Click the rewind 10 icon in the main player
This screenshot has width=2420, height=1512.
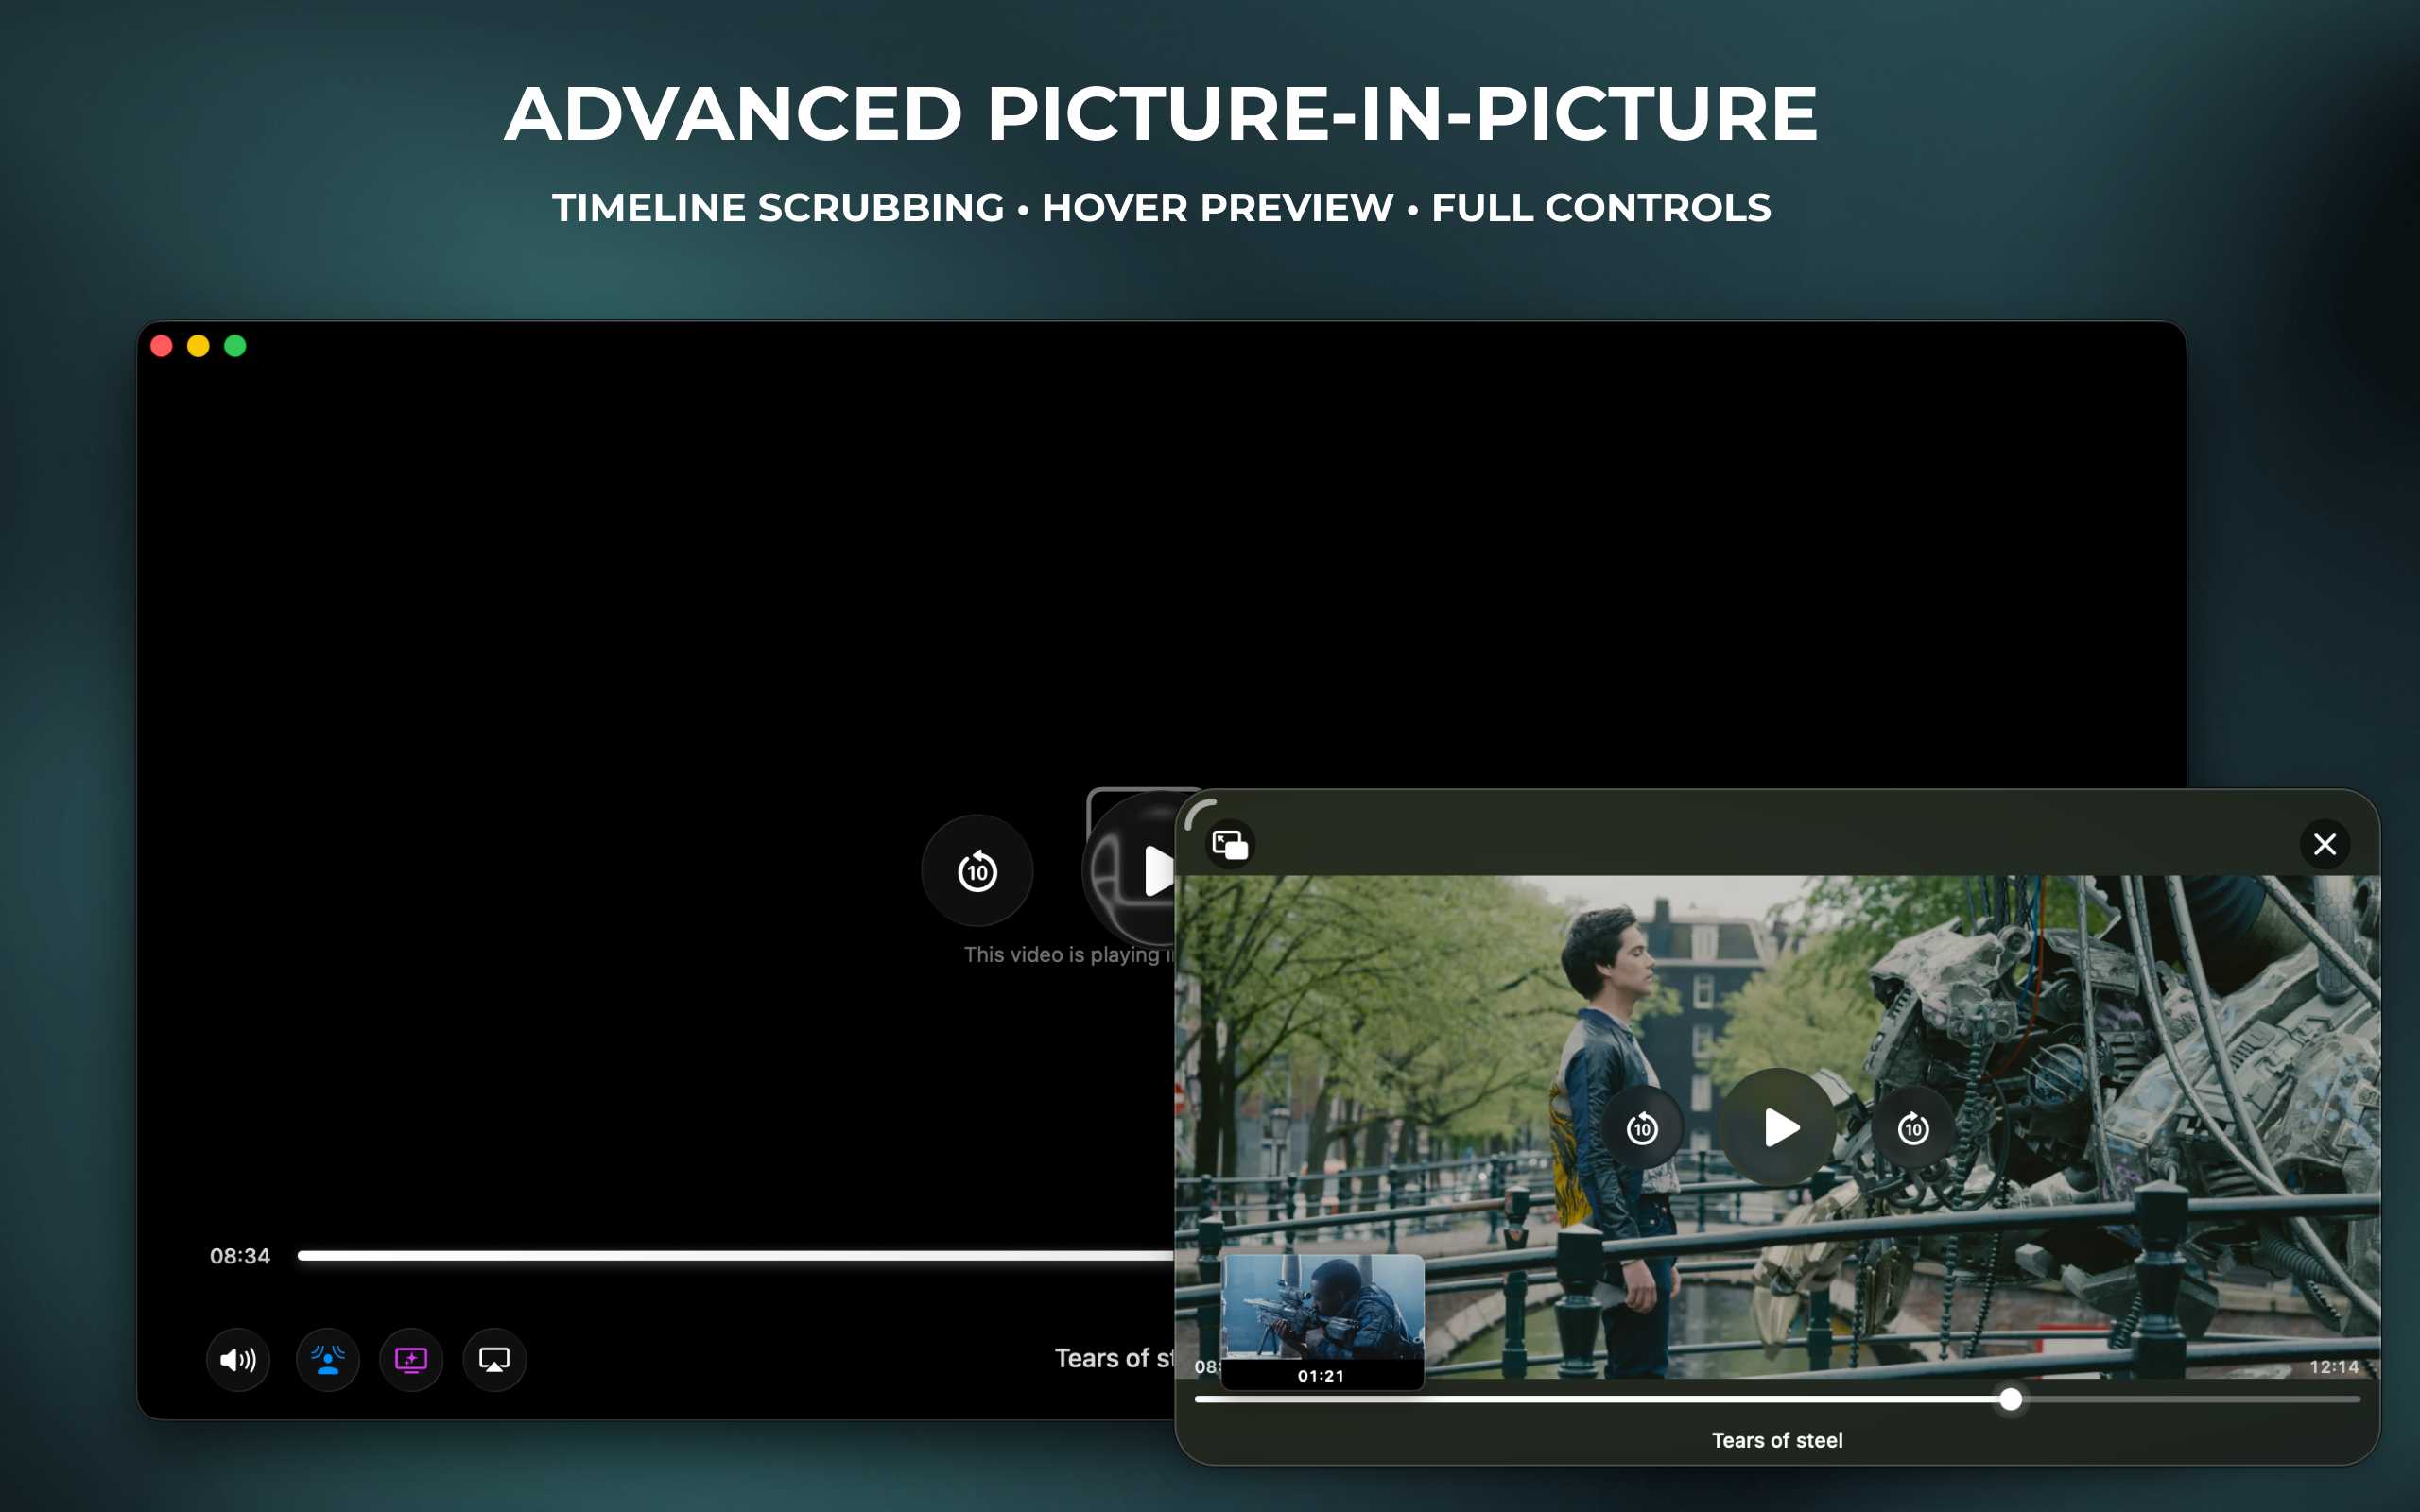coord(976,870)
